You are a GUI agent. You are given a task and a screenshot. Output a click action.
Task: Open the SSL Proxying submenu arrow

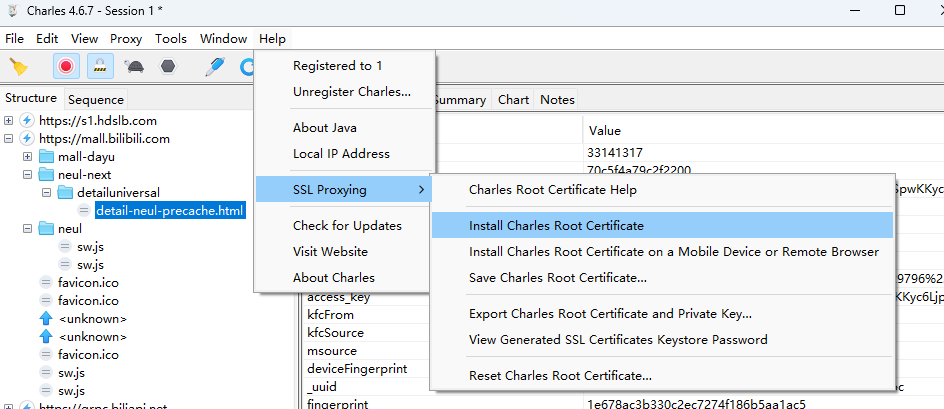[x=422, y=190]
